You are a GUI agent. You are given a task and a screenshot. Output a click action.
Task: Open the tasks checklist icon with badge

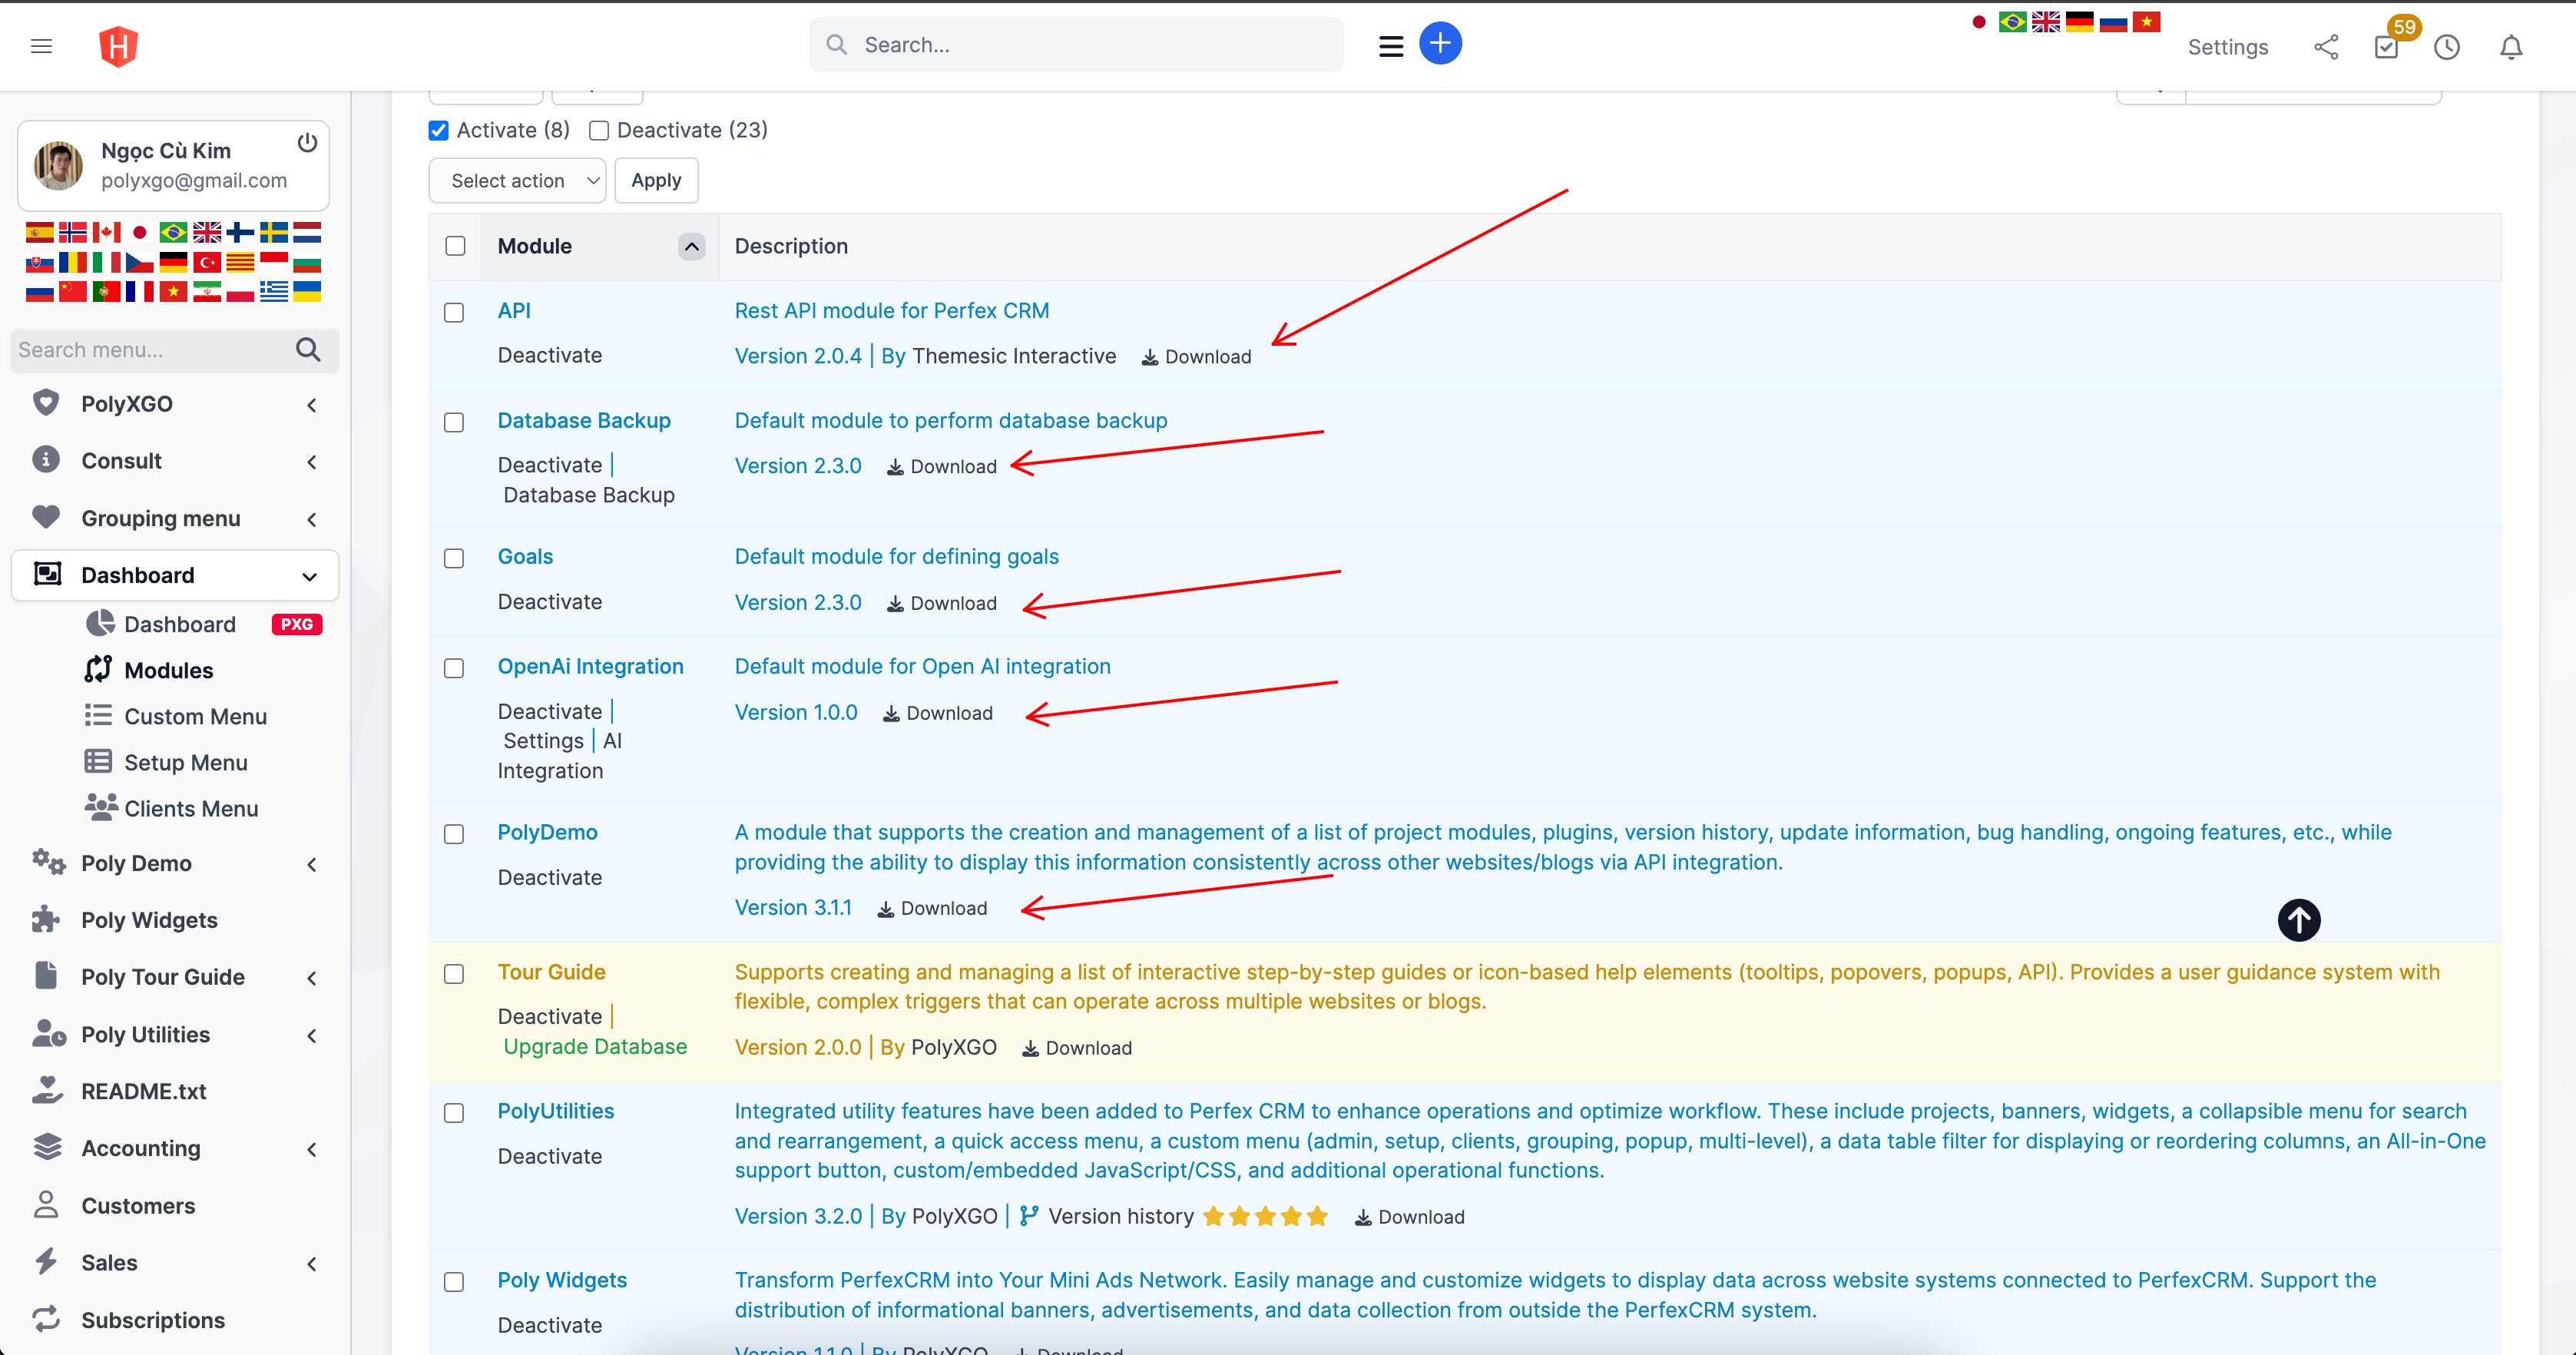(x=2386, y=47)
